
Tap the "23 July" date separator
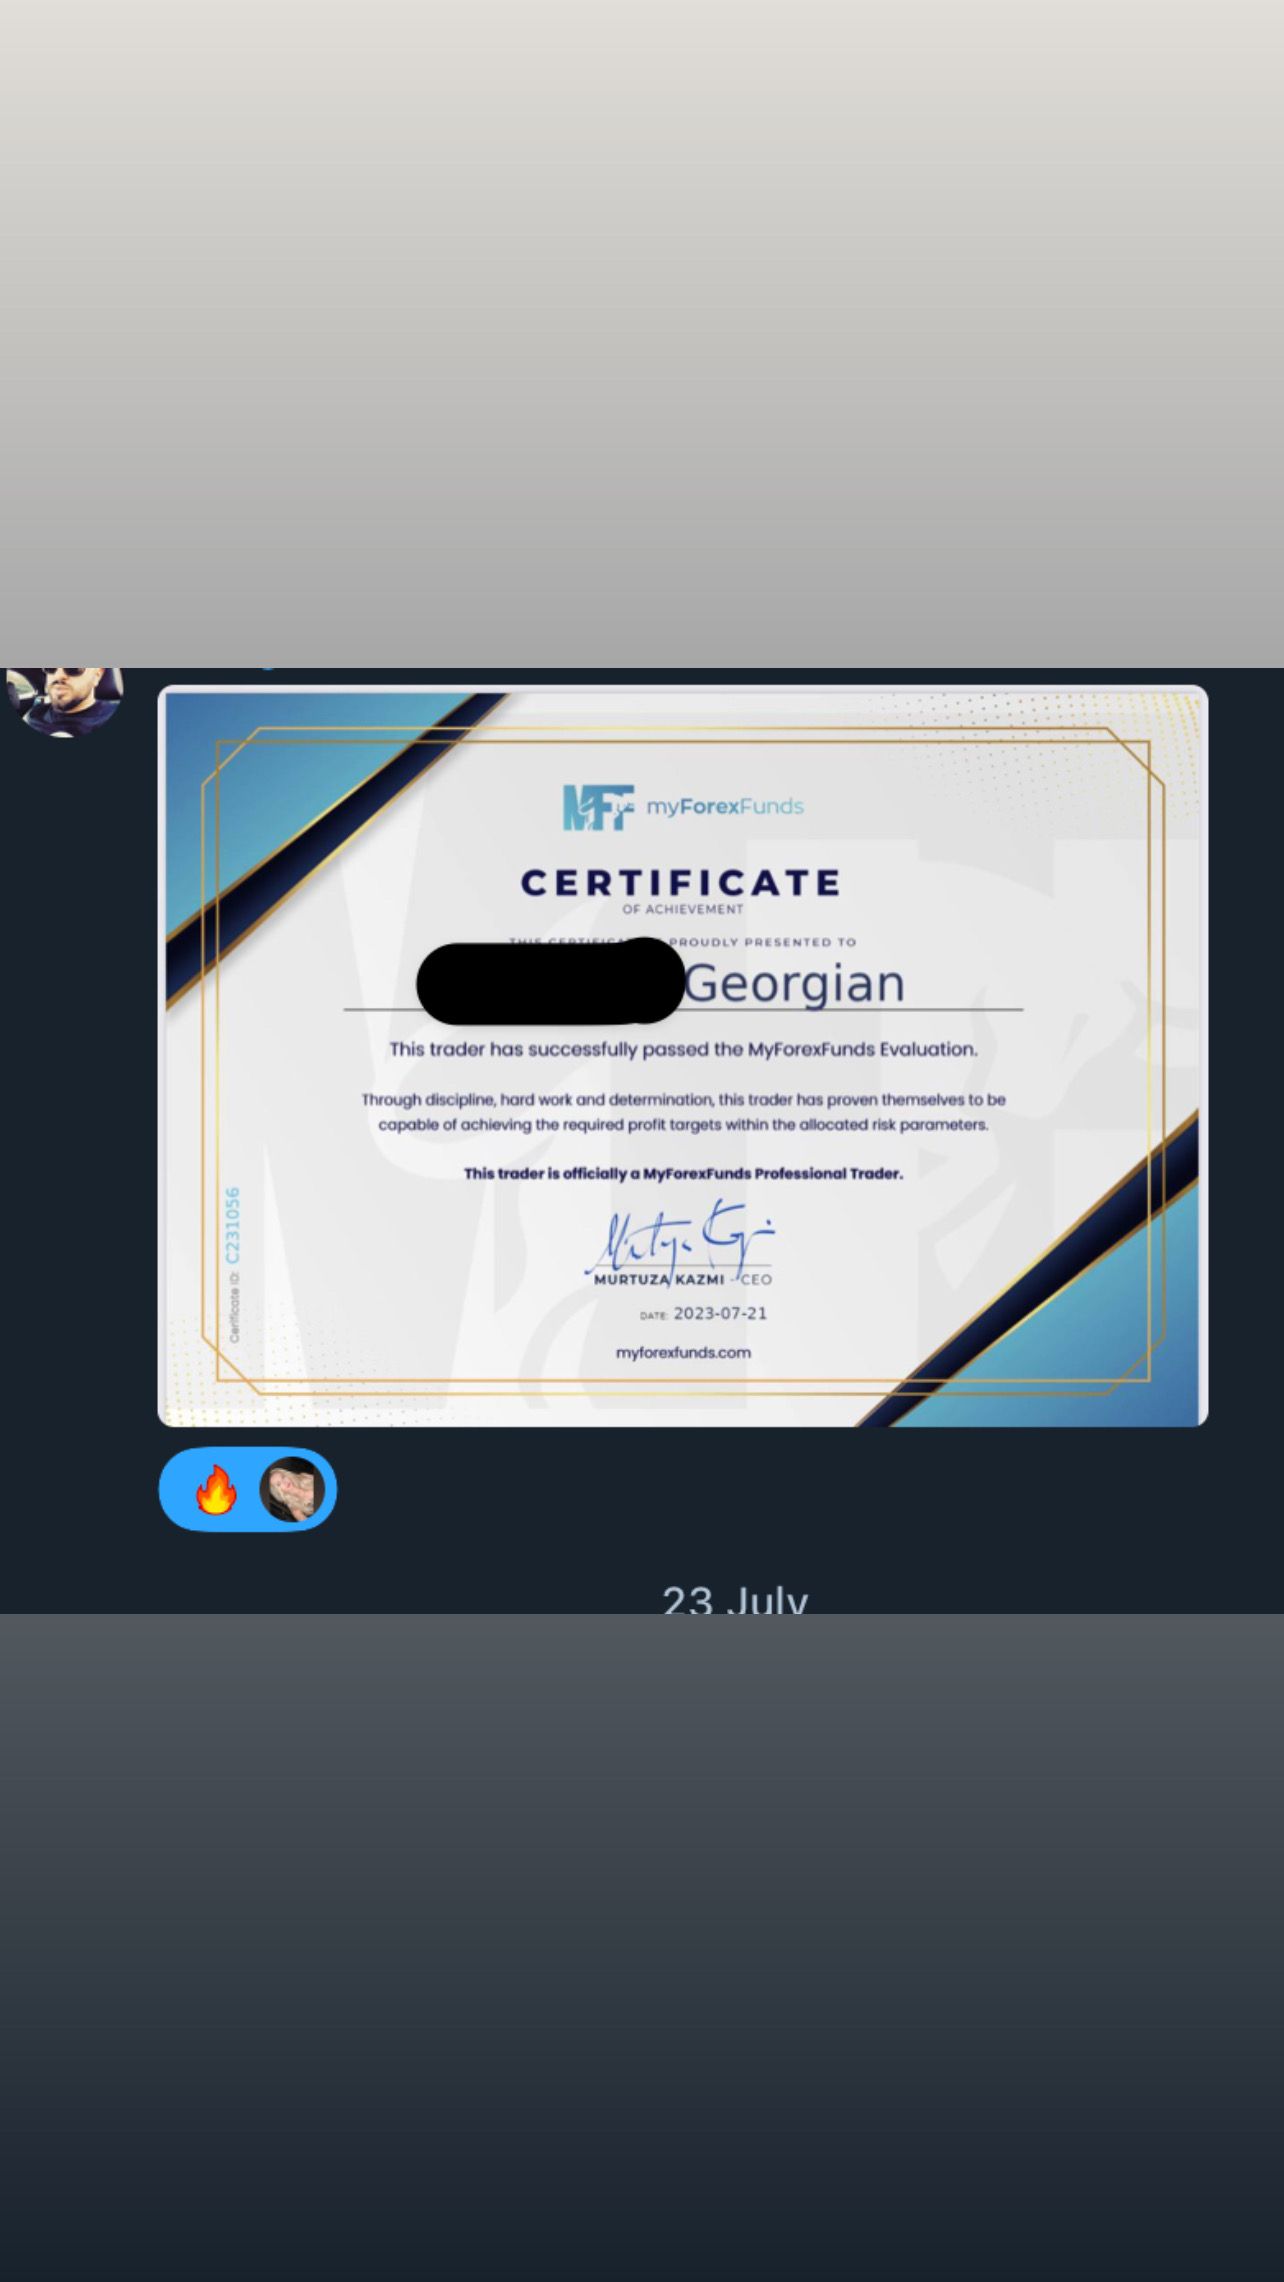tap(735, 1600)
